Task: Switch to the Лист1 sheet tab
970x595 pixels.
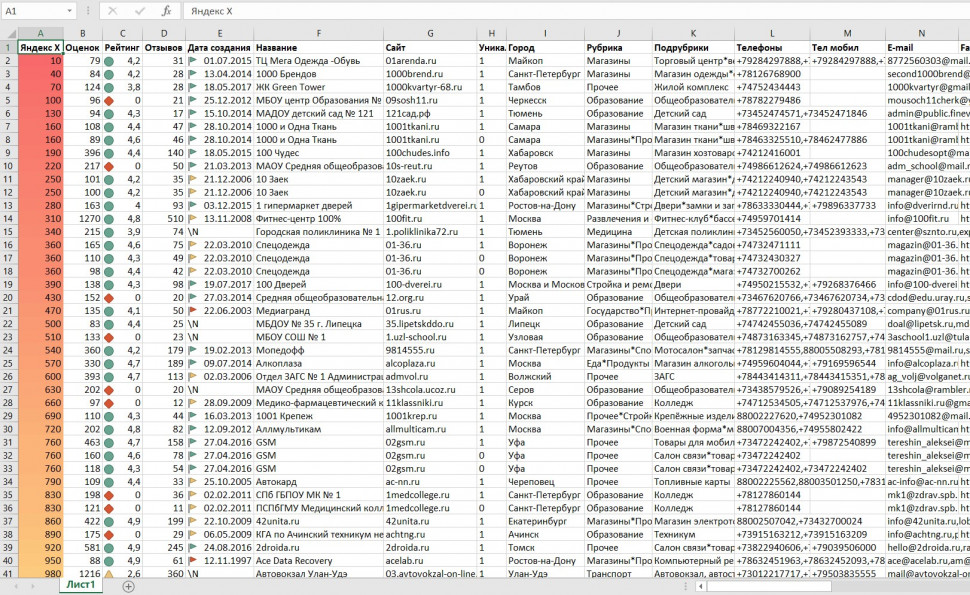Action: pos(81,584)
